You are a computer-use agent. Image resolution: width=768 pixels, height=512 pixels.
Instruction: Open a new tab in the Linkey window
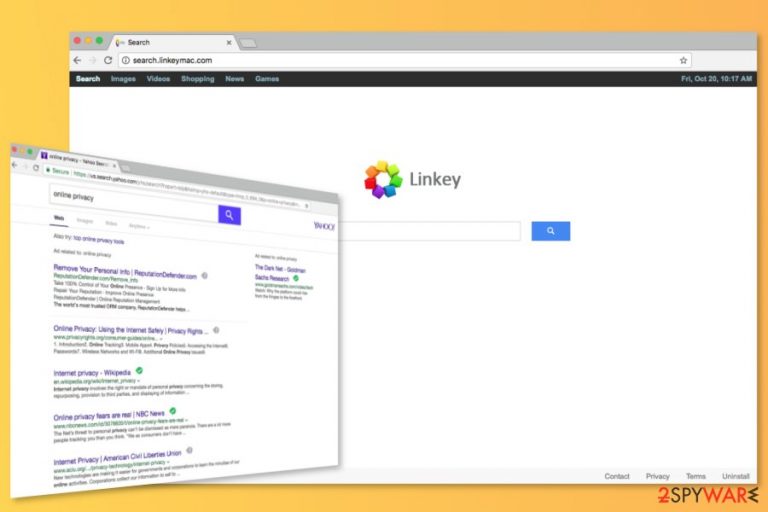(x=248, y=44)
